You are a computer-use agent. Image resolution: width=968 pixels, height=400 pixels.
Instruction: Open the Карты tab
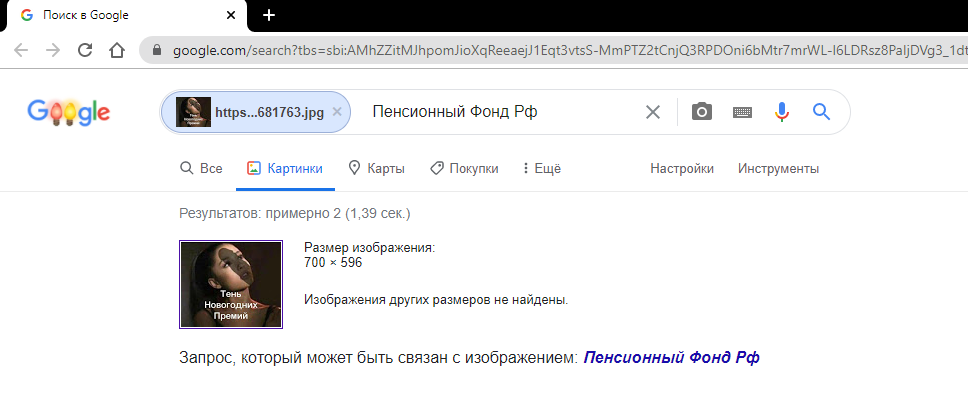point(376,169)
